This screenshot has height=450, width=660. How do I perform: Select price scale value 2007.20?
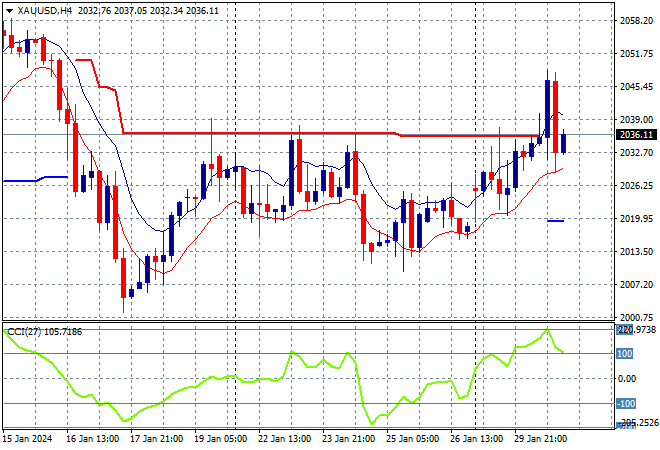coord(636,285)
